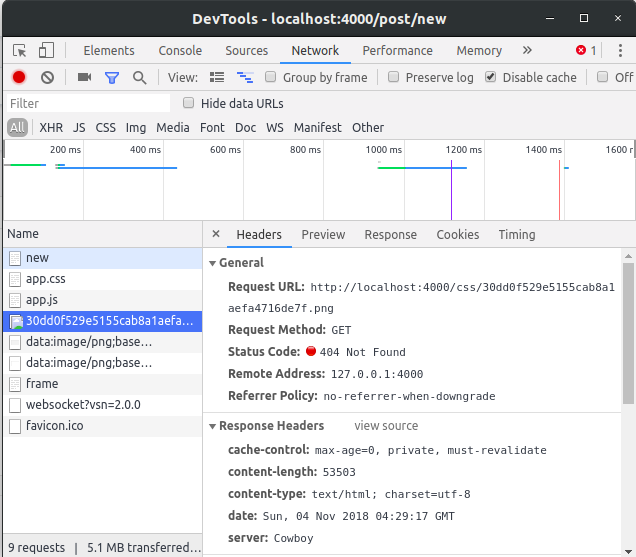This screenshot has height=557, width=636.
Task: Collapse the General section
Action: click(x=212, y=263)
